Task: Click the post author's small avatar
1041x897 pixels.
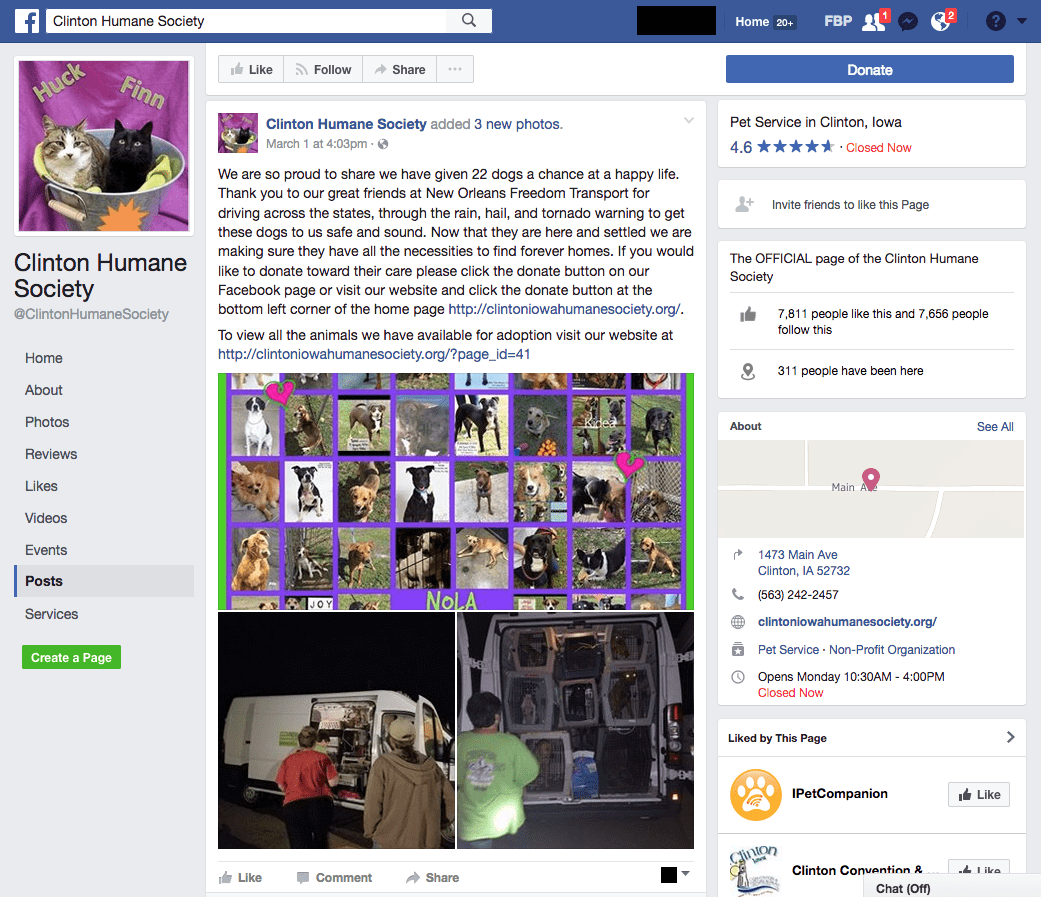Action: coord(238,133)
